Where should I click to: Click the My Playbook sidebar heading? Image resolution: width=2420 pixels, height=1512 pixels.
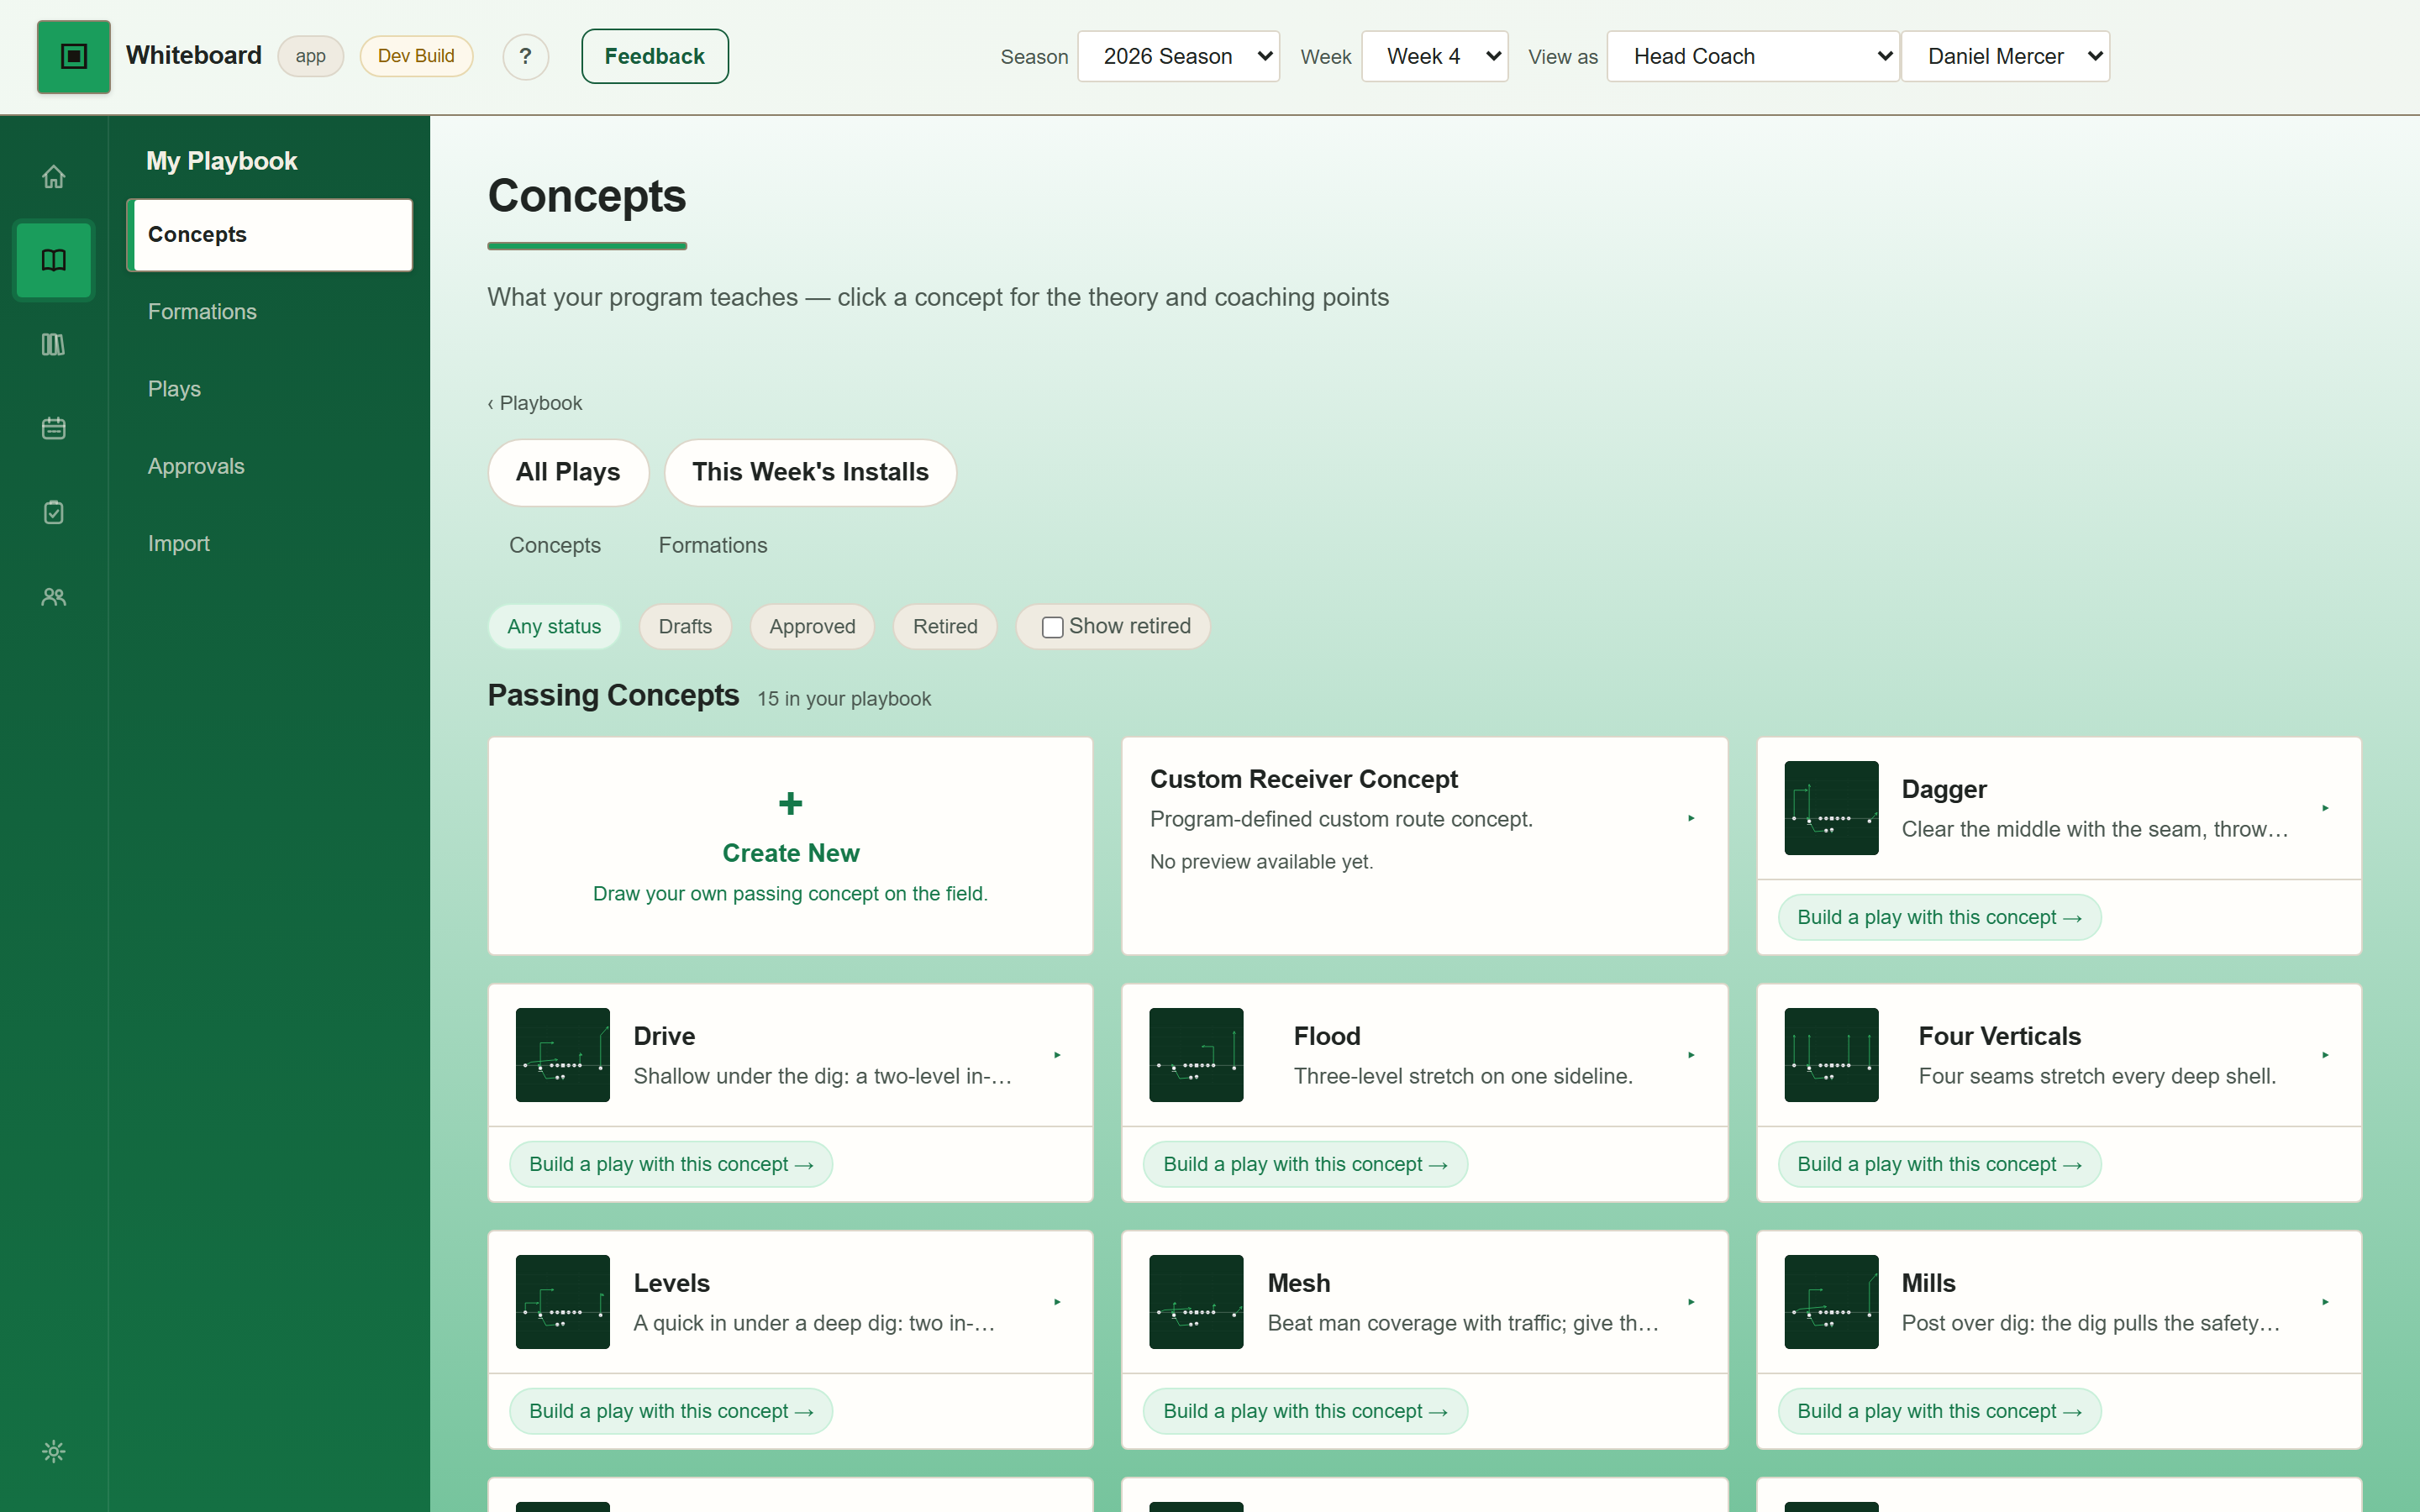click(222, 161)
